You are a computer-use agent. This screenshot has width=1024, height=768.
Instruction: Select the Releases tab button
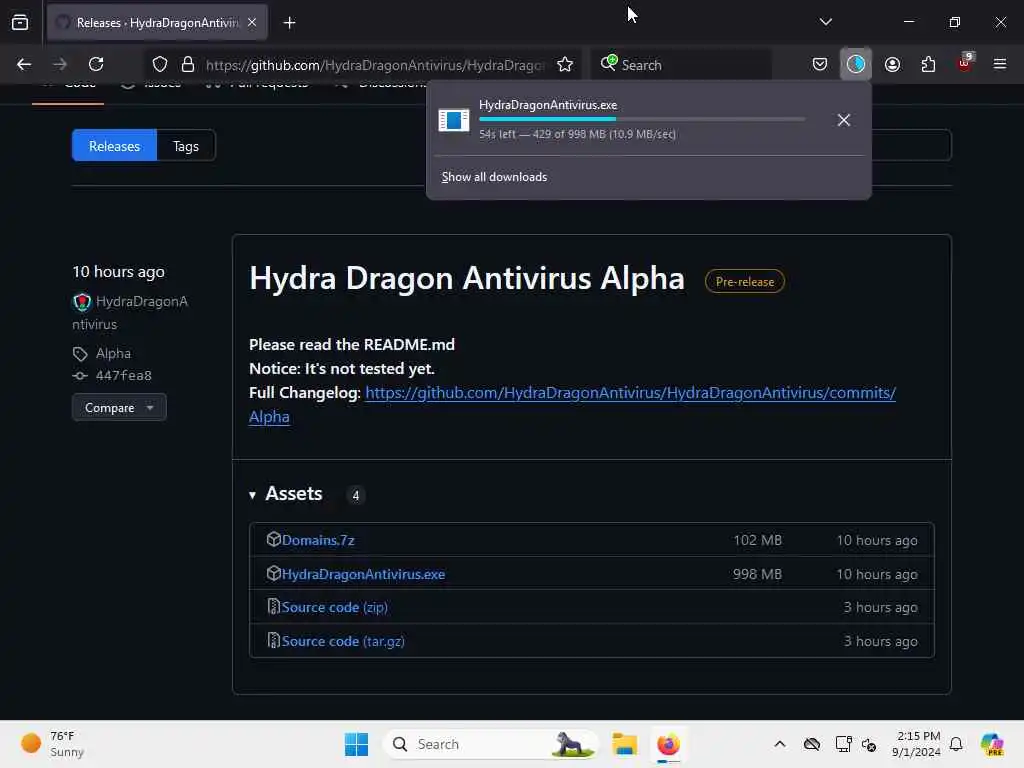point(114,146)
